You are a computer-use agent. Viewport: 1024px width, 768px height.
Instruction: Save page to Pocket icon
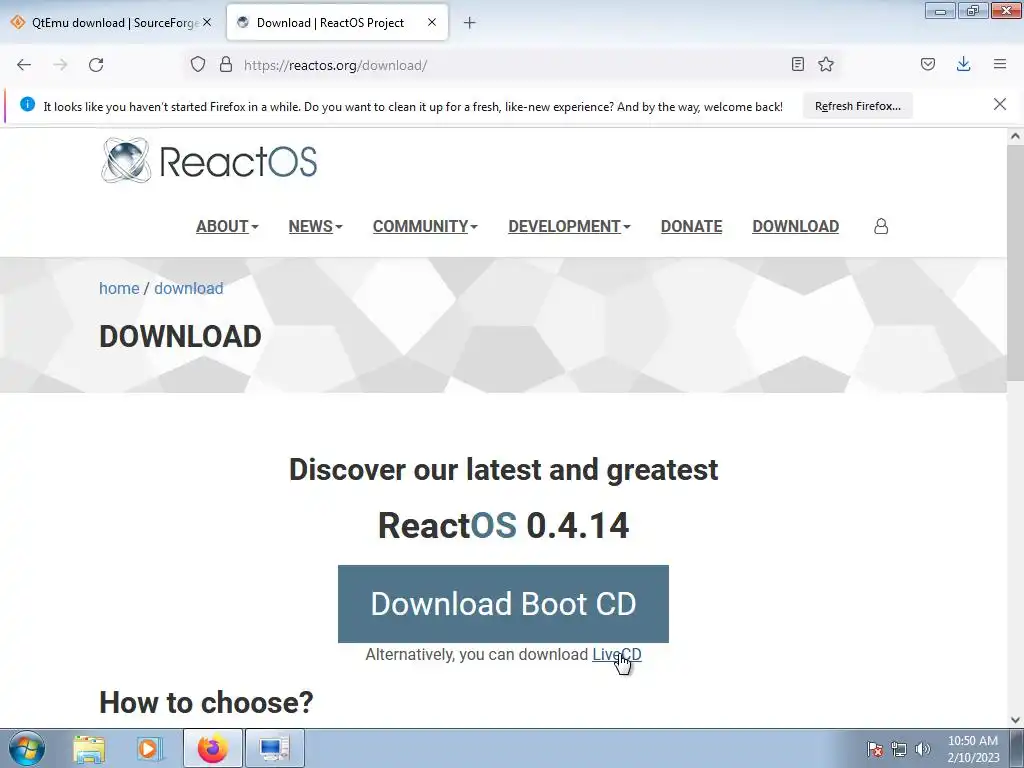click(x=927, y=64)
